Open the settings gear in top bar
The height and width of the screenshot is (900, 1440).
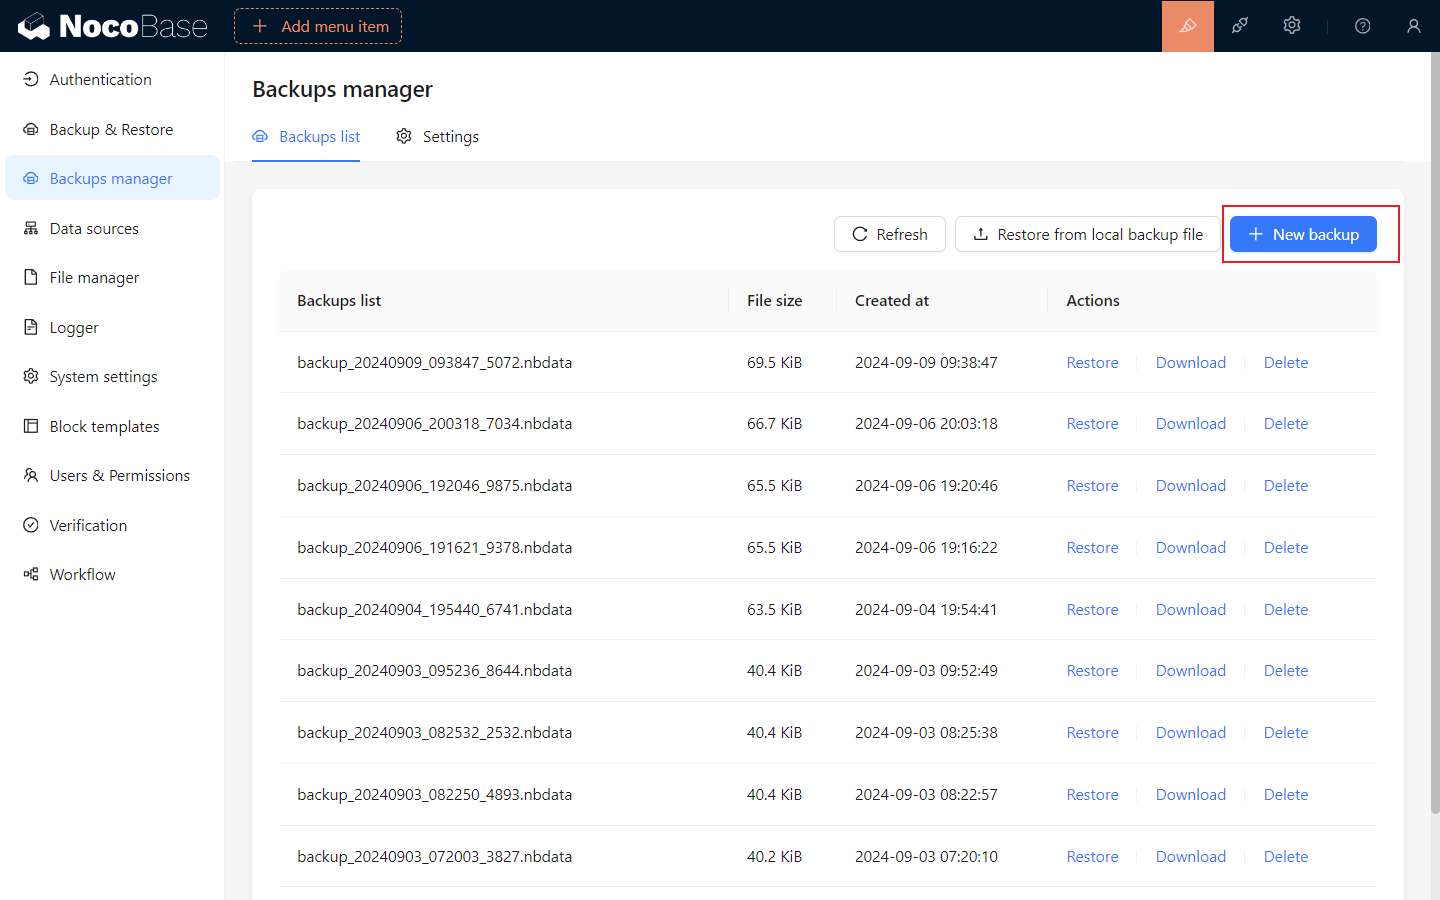point(1292,26)
